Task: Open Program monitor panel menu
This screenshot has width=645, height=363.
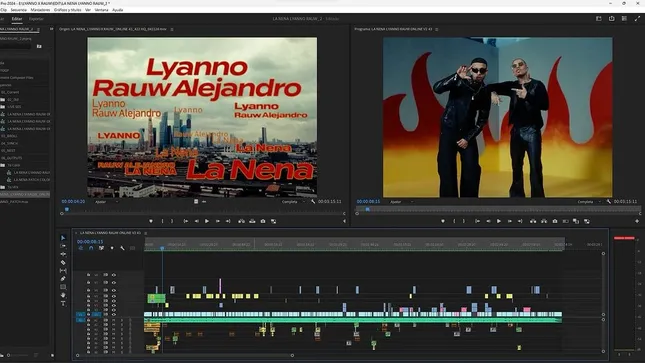Action: pyautogui.click(x=436, y=29)
